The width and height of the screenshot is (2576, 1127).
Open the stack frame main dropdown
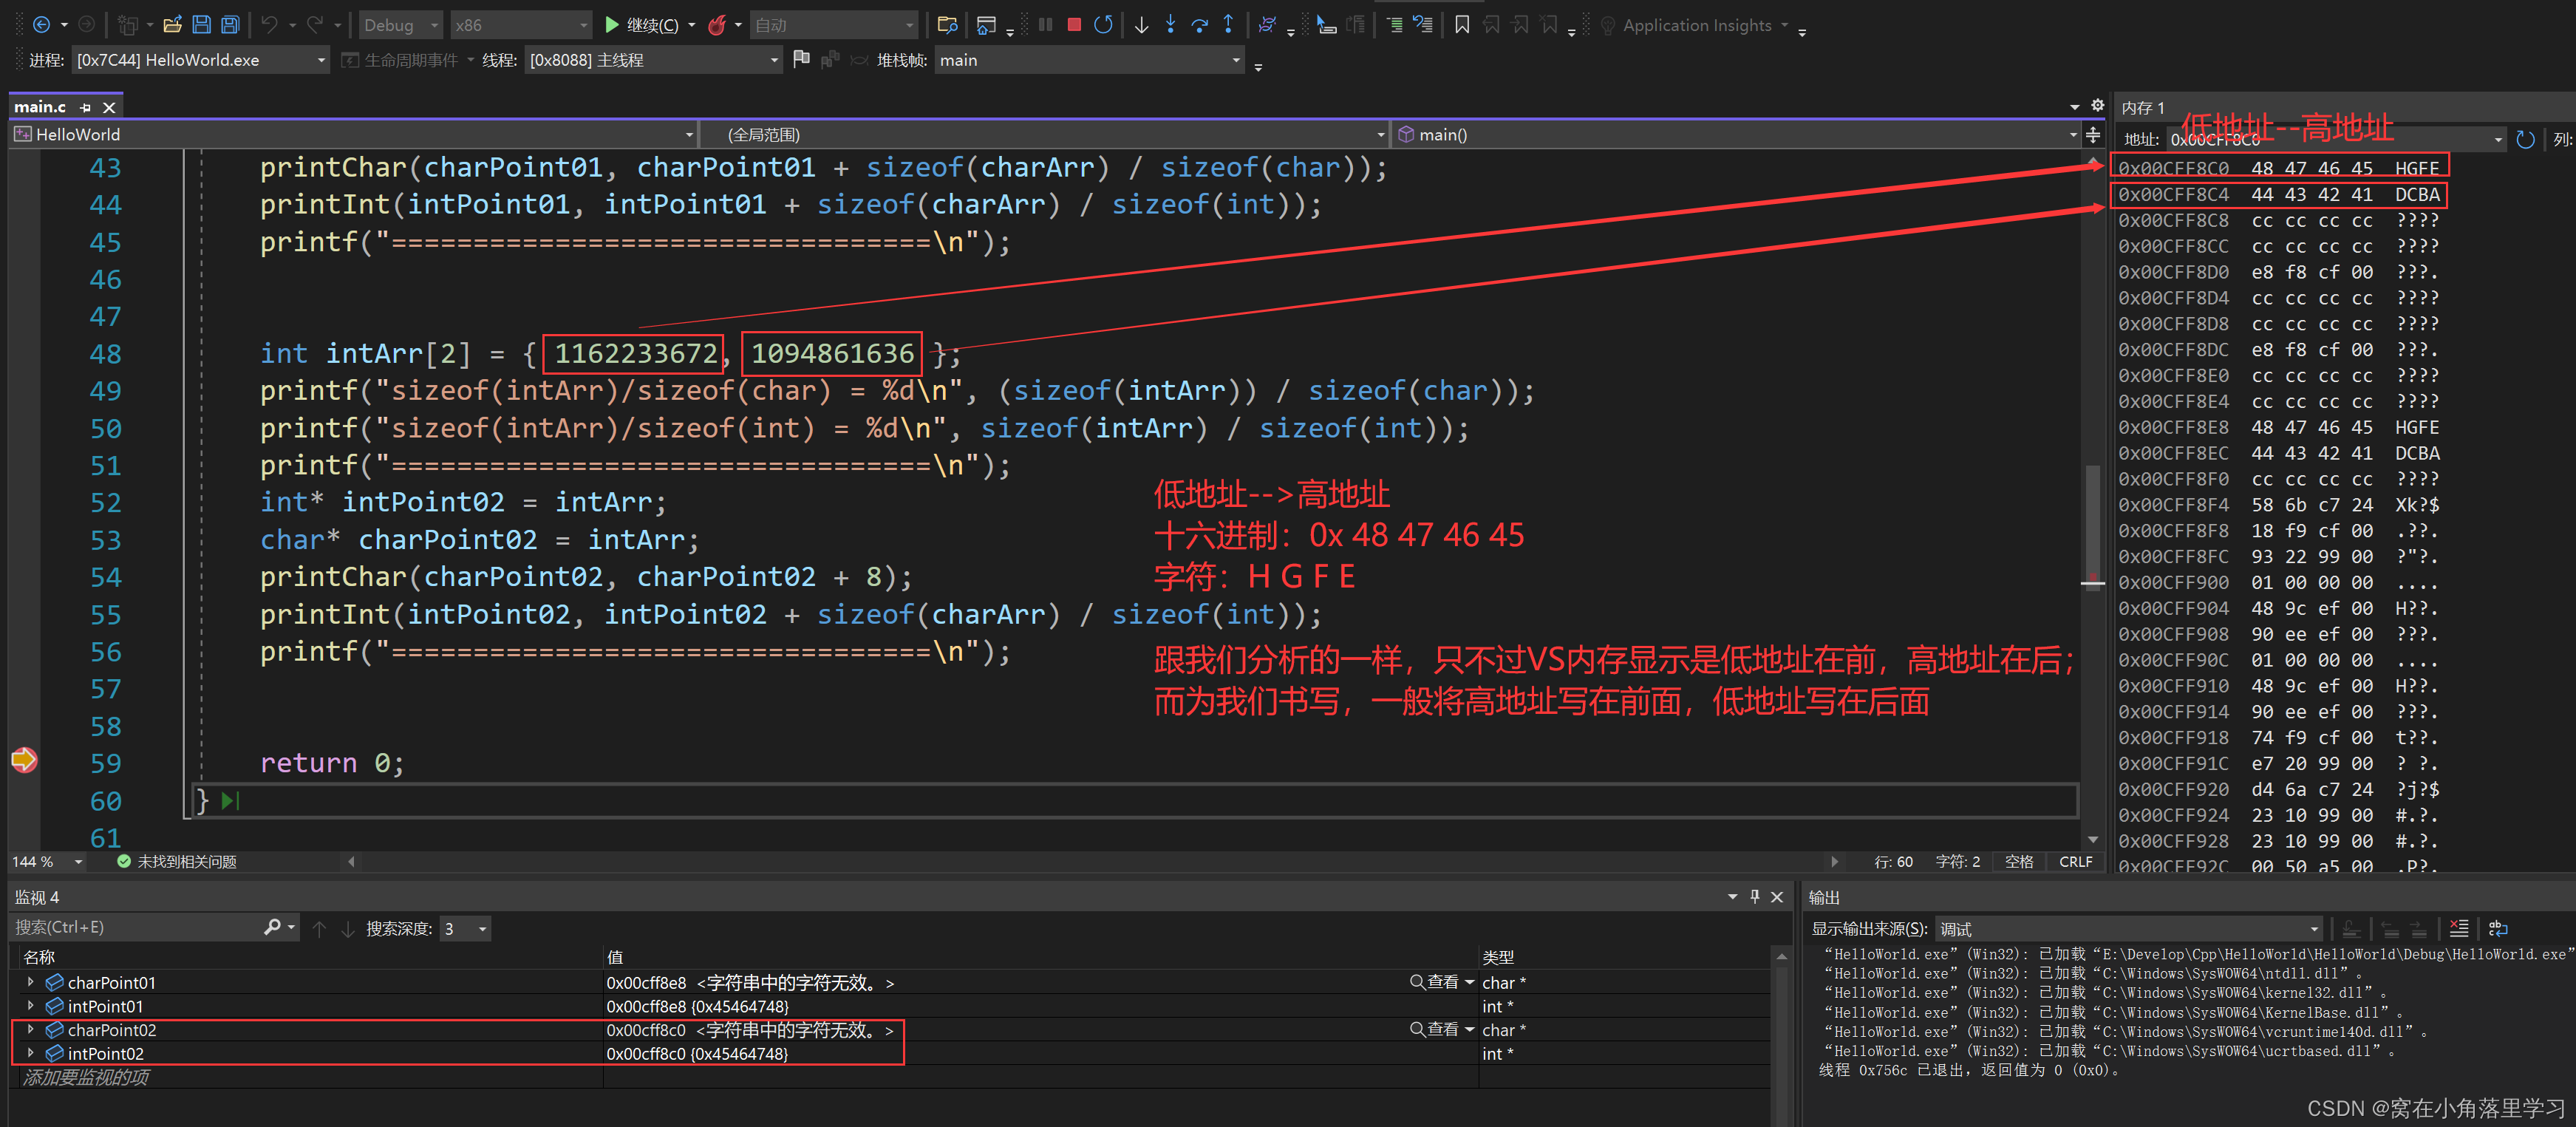(1090, 60)
